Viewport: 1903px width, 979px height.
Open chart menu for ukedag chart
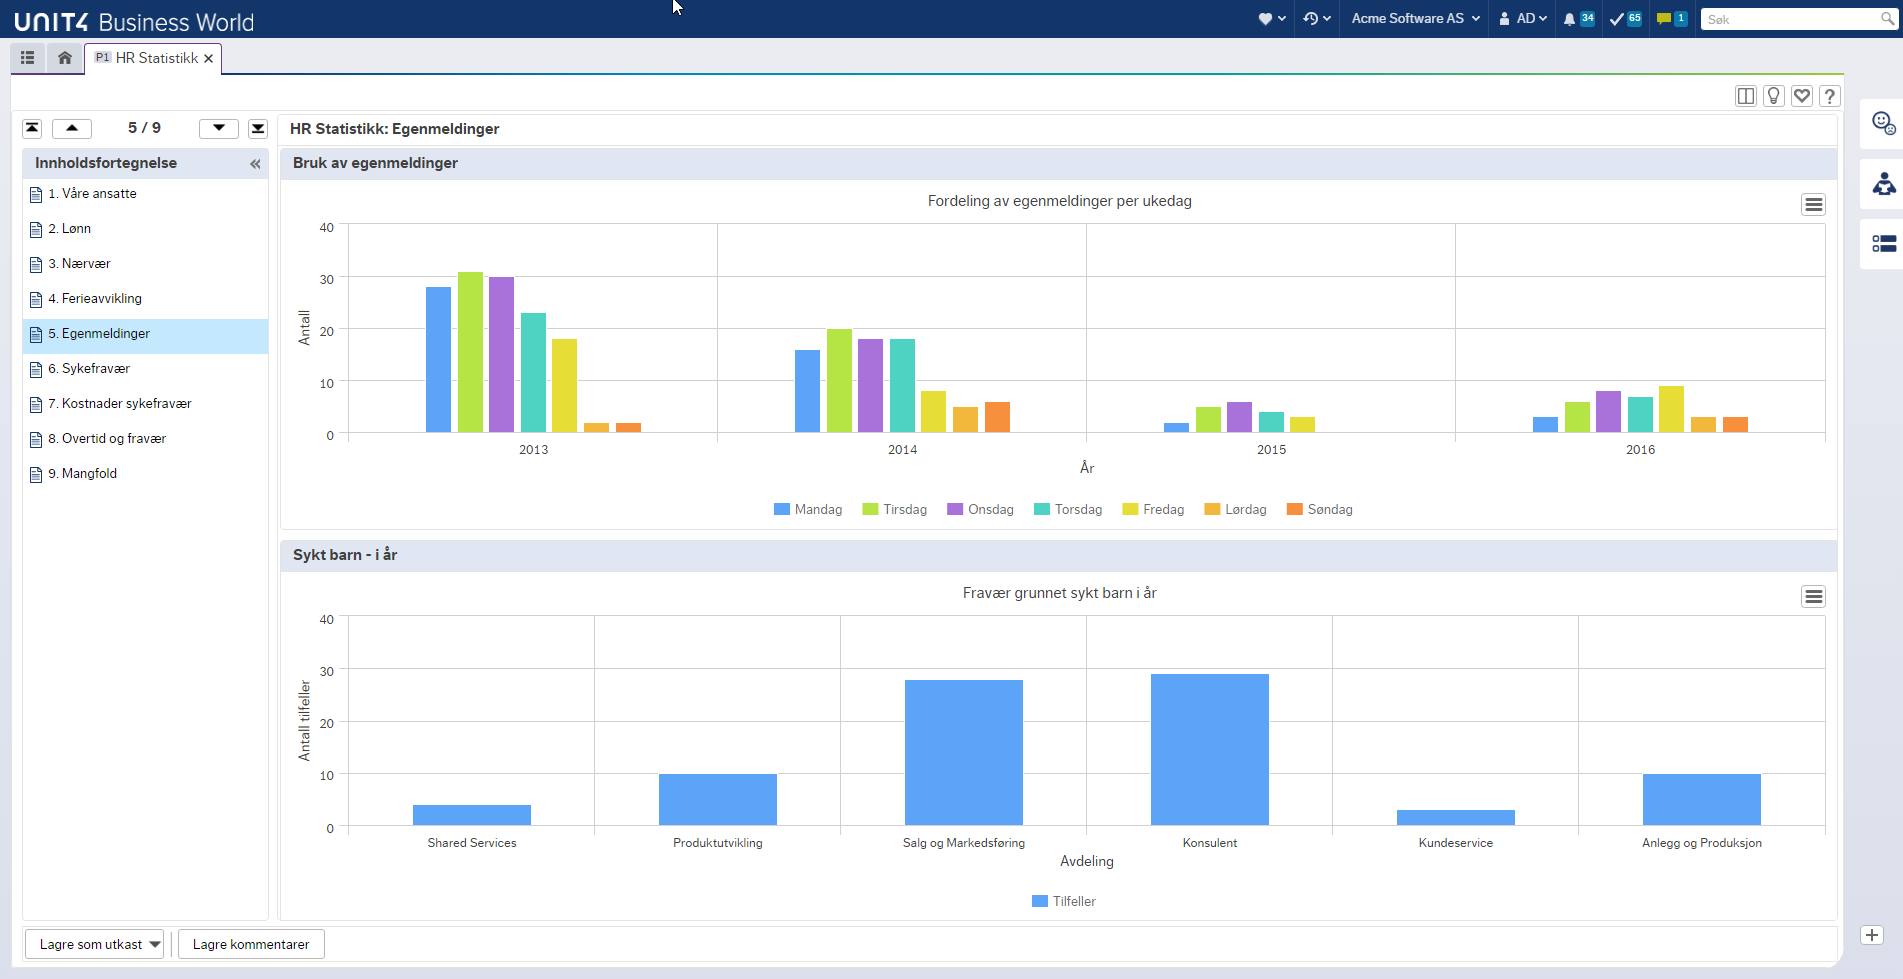[1814, 205]
